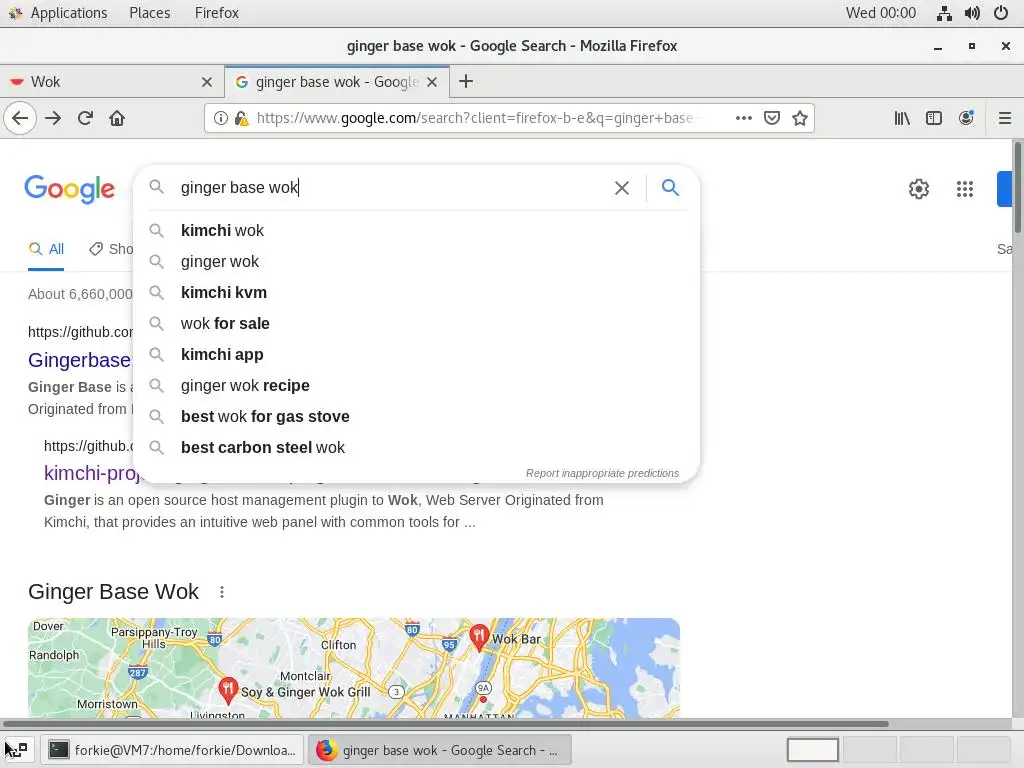Click the blue search magnifier button

pyautogui.click(x=670, y=188)
